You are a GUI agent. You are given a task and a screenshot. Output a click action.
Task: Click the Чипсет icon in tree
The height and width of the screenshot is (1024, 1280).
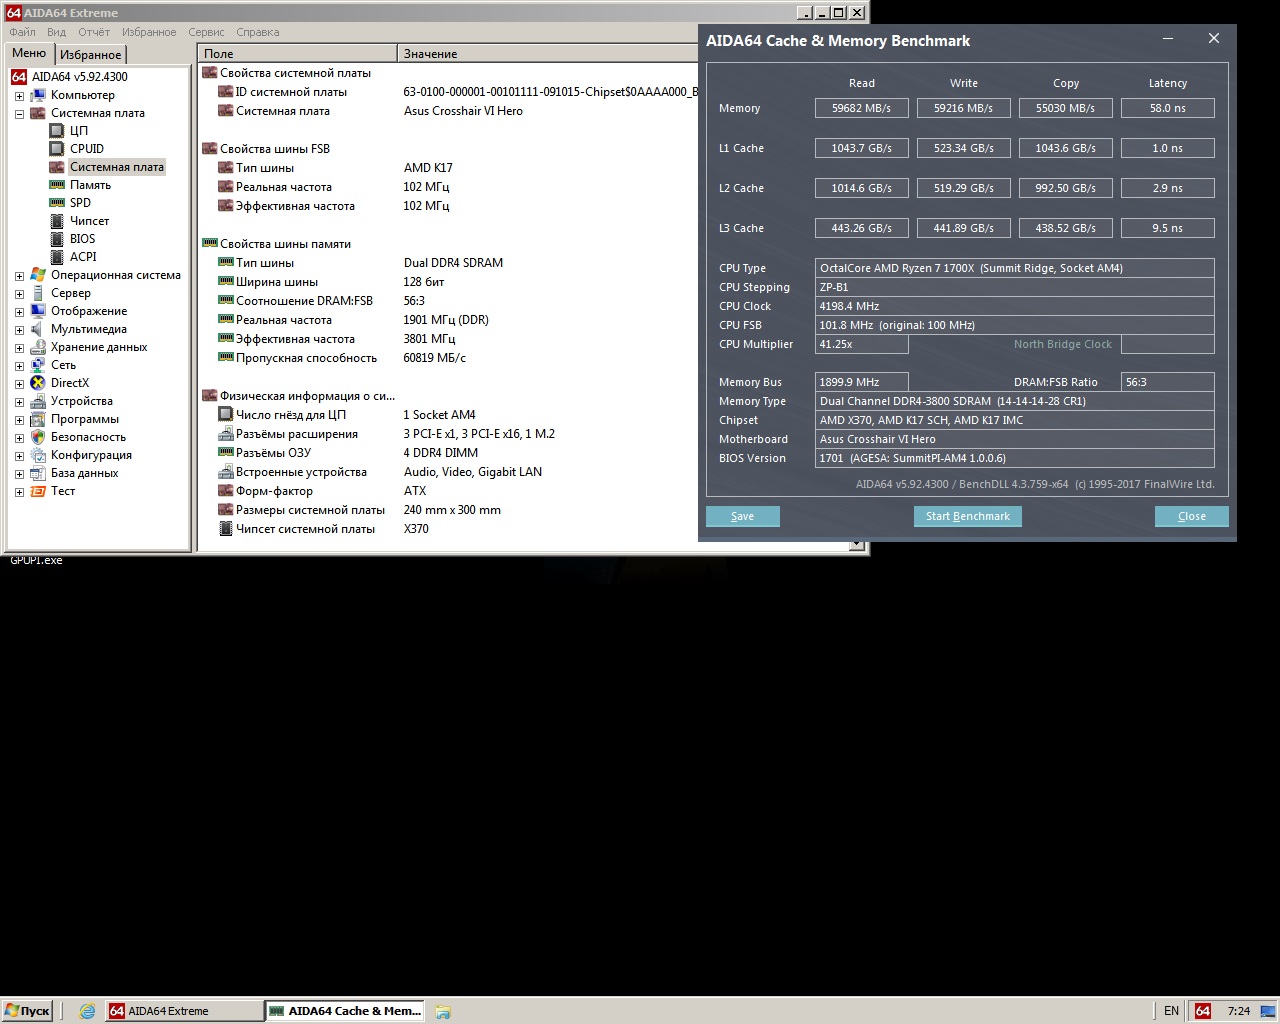click(x=57, y=221)
